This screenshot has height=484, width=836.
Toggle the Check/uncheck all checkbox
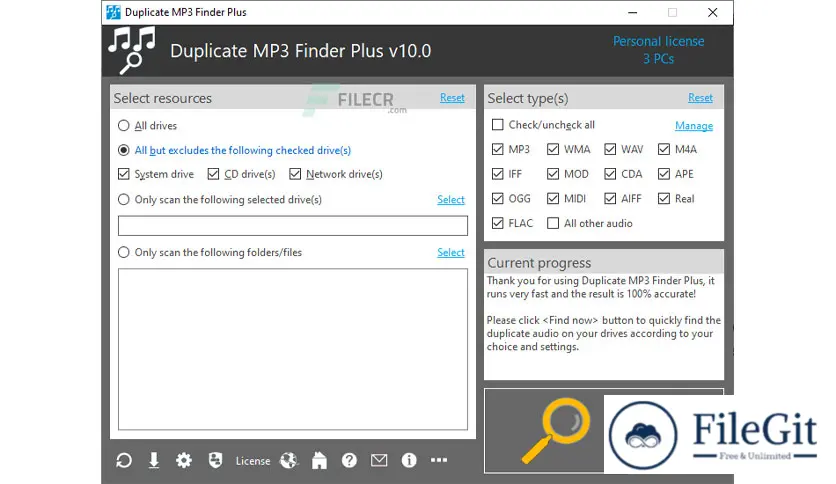click(497, 125)
